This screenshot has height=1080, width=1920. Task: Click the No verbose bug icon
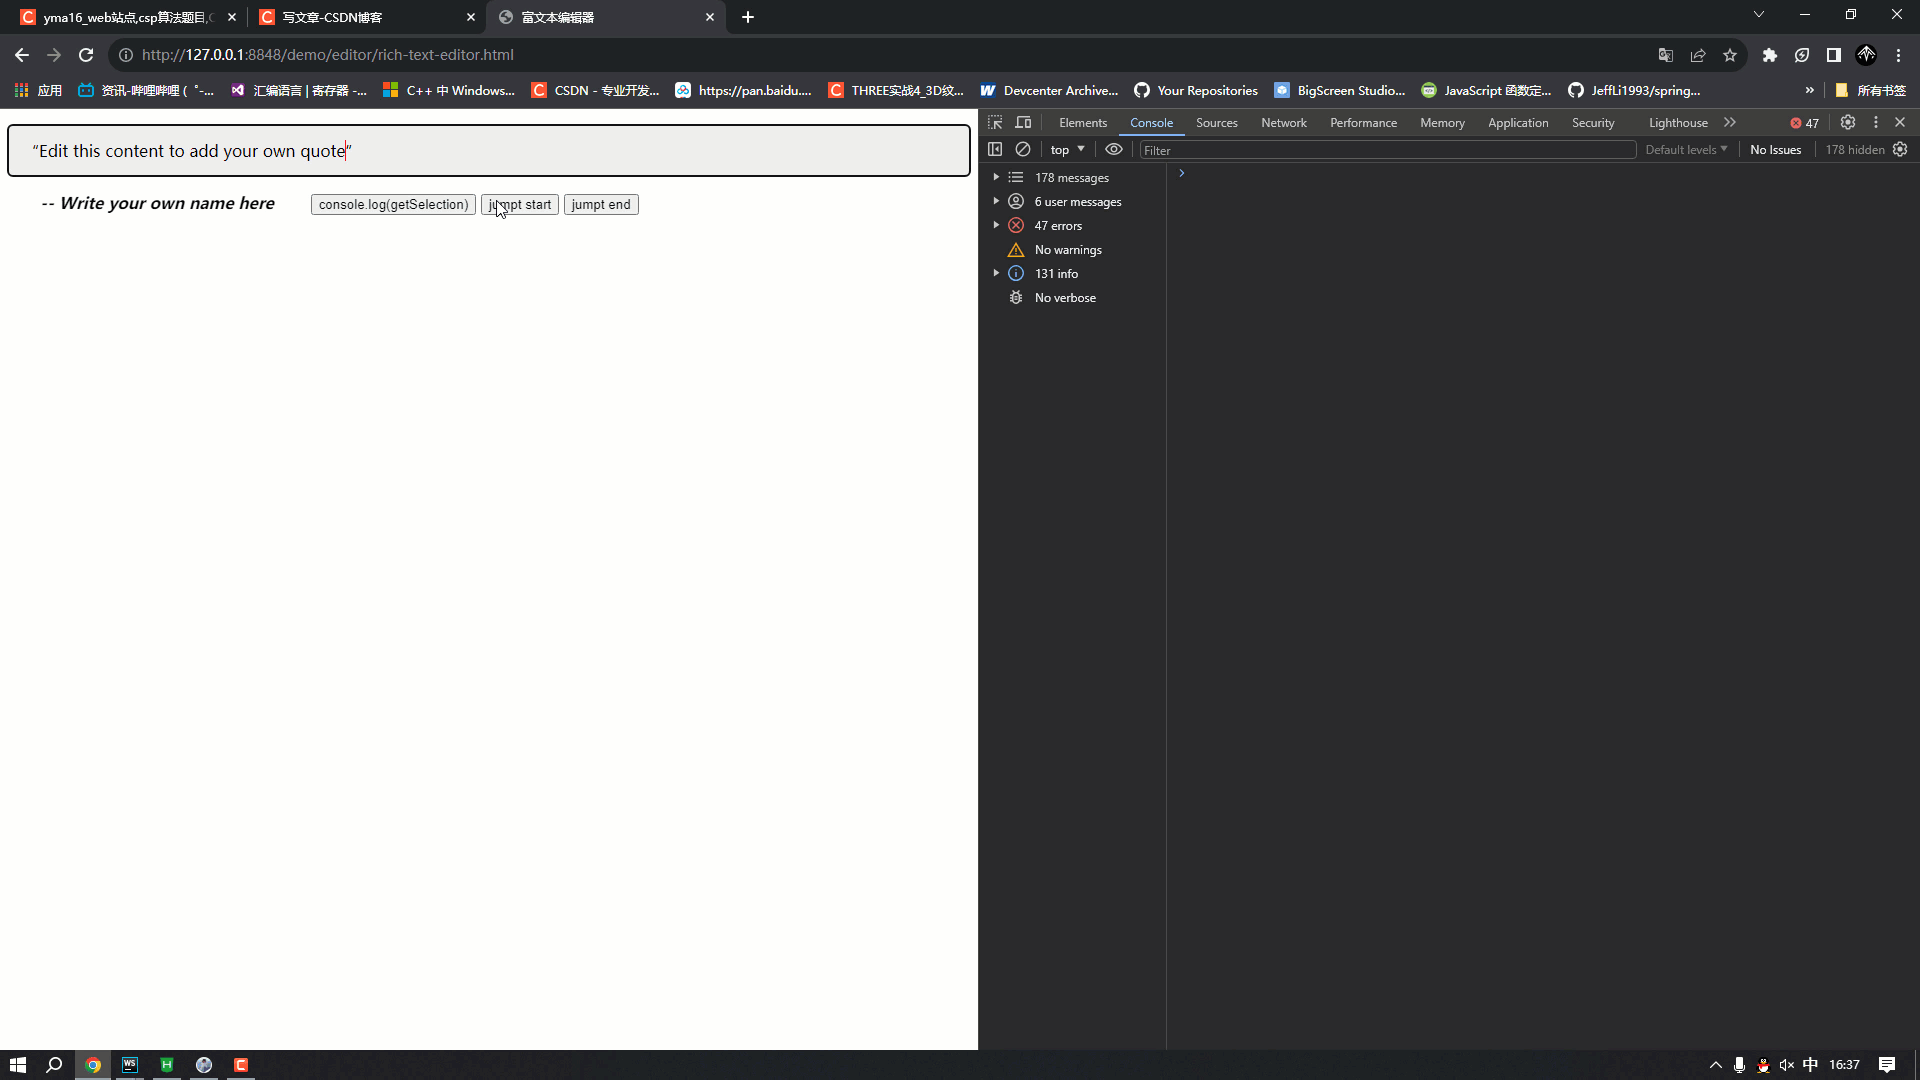point(1016,297)
